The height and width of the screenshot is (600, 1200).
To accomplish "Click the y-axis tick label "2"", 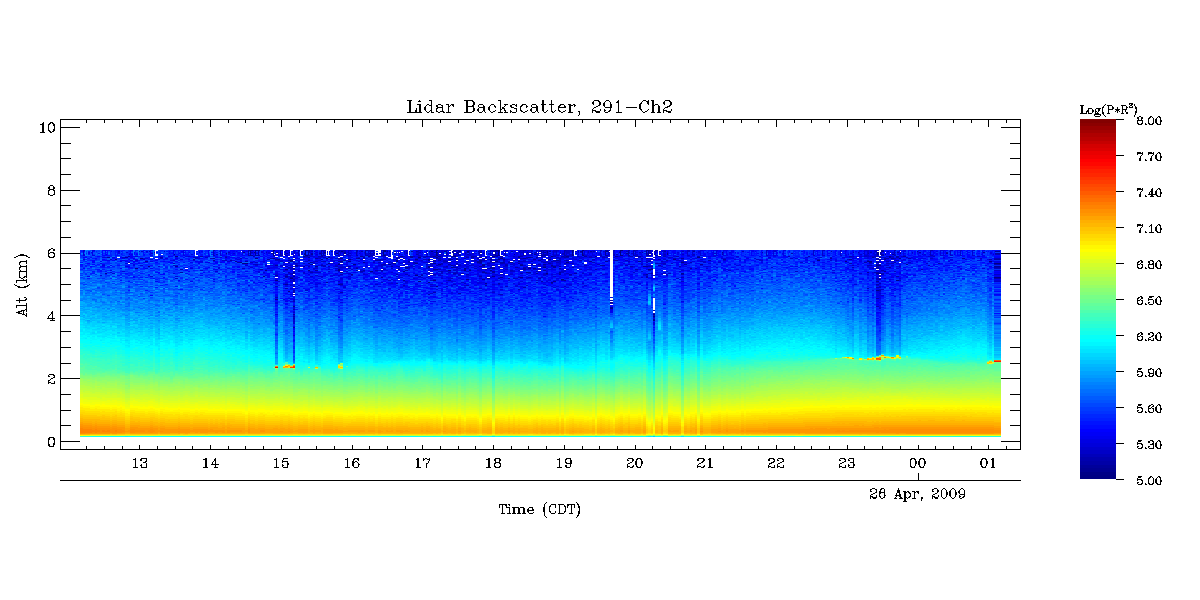I will pos(50,378).
